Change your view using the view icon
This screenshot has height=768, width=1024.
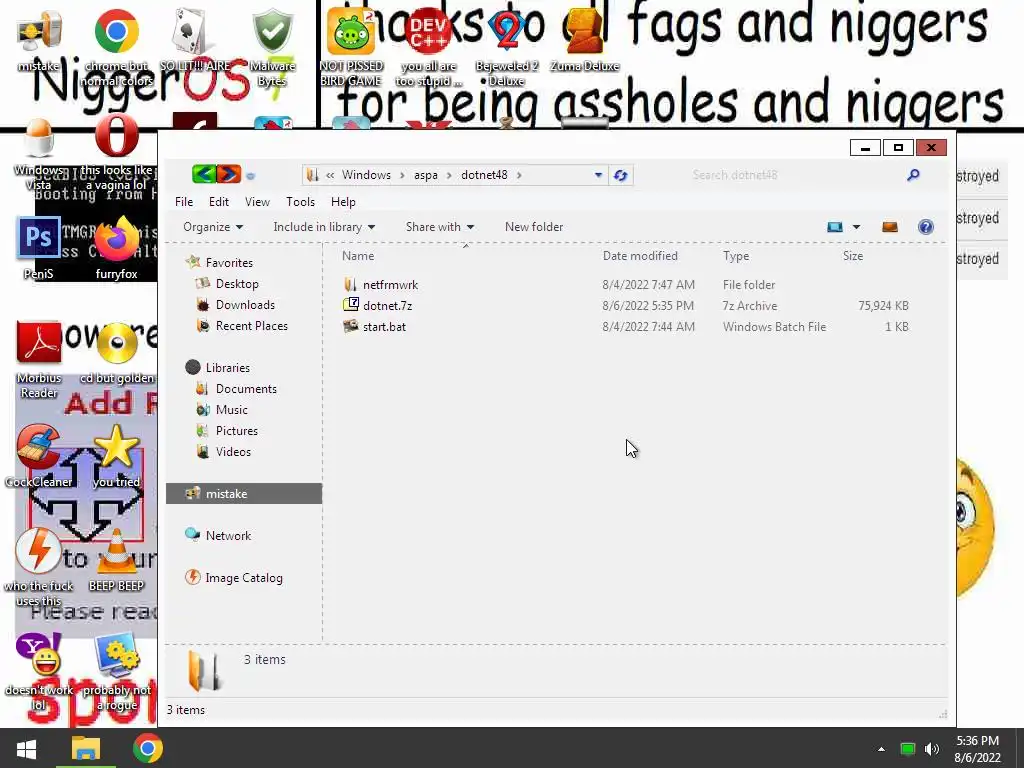pos(835,227)
